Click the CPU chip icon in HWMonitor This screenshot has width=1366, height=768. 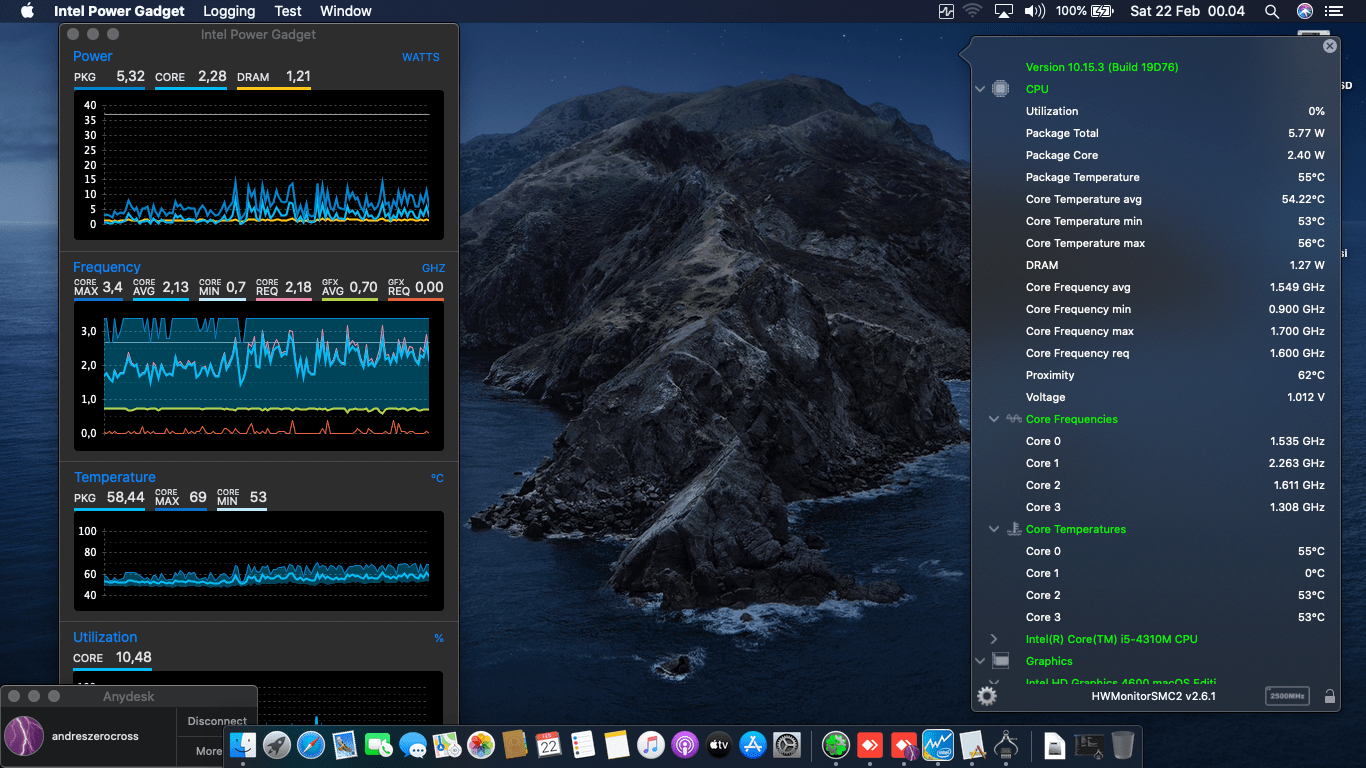1000,89
